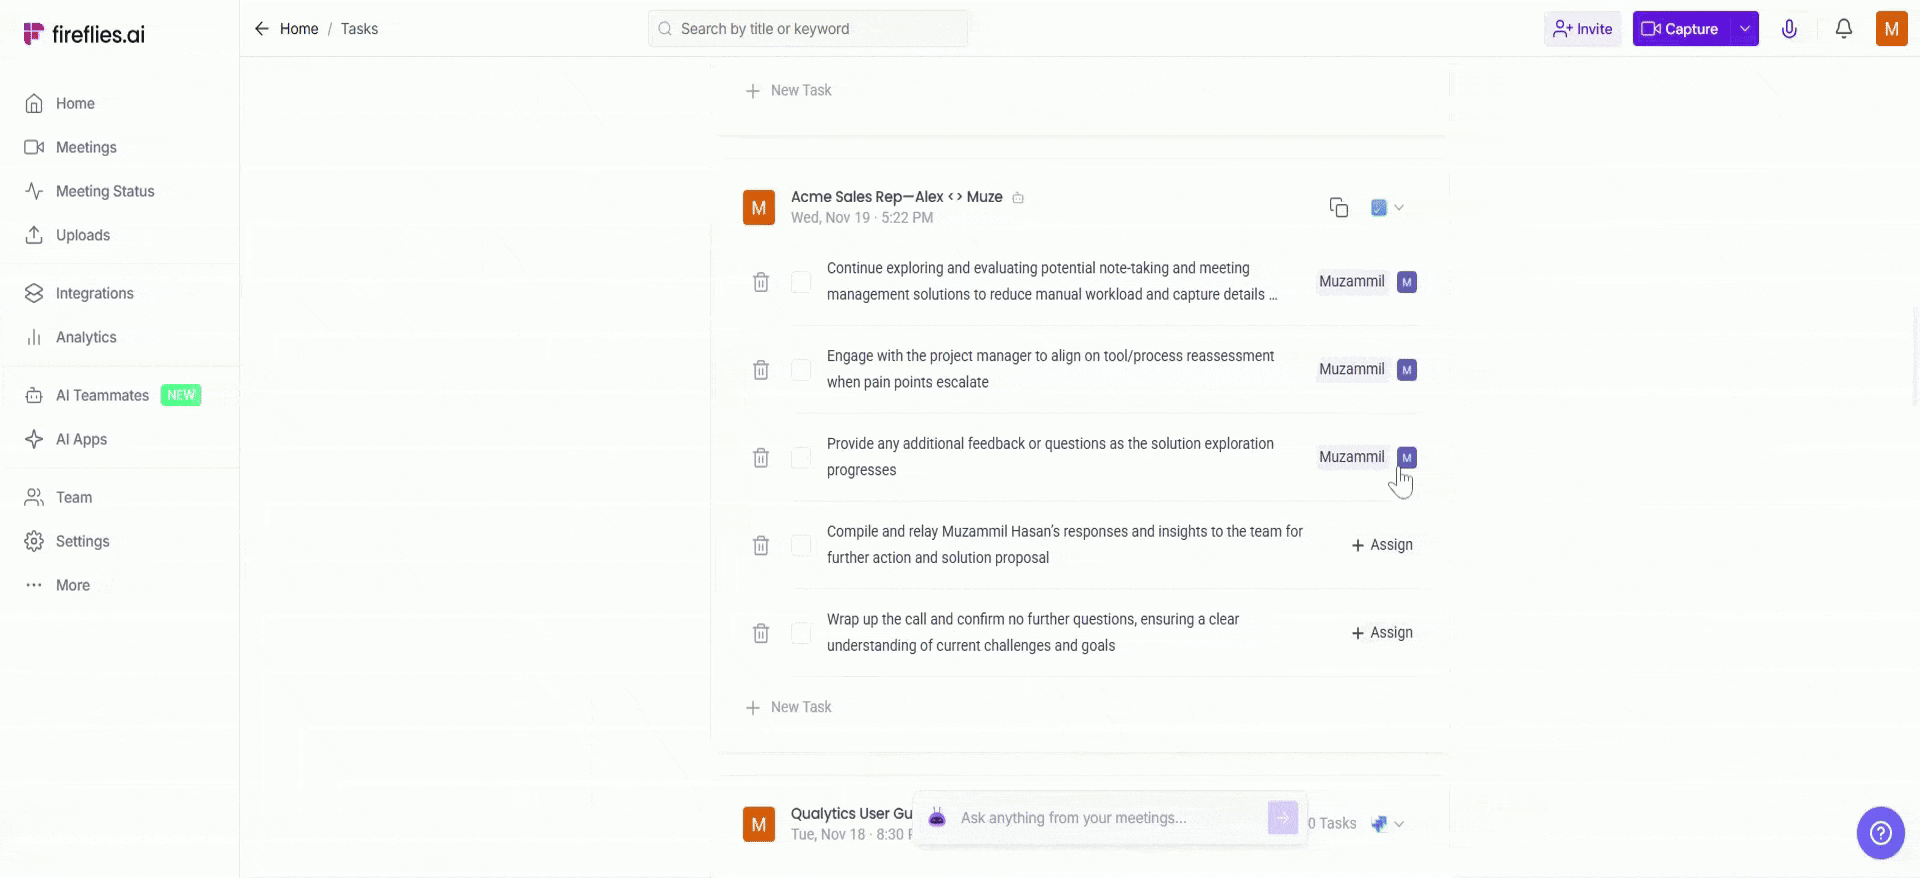Screen dimensions: 1920x878
Task: Assign the 'Compile and relay' task
Action: [1382, 545]
